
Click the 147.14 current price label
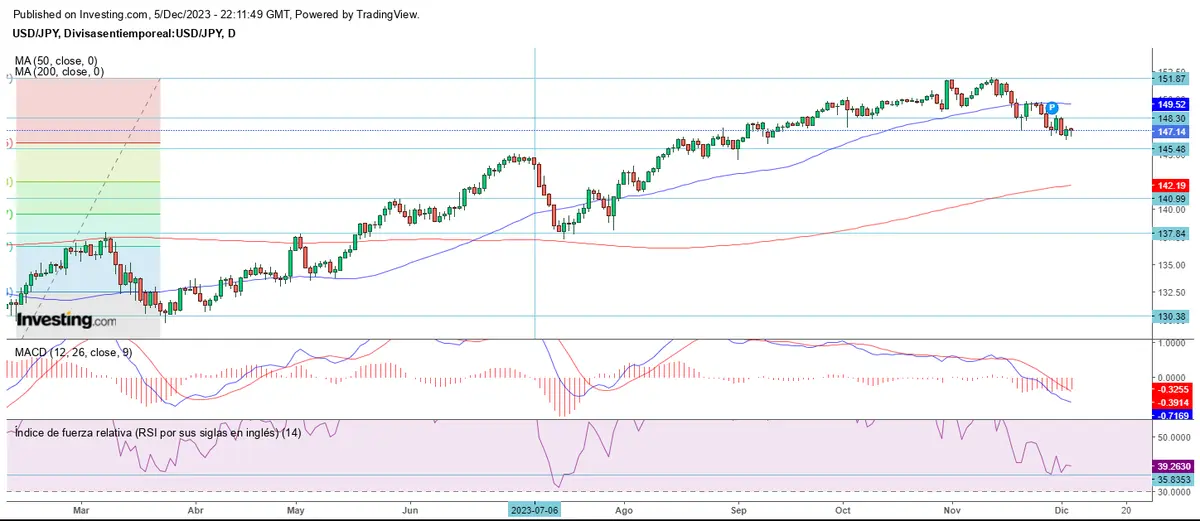(x=1171, y=131)
